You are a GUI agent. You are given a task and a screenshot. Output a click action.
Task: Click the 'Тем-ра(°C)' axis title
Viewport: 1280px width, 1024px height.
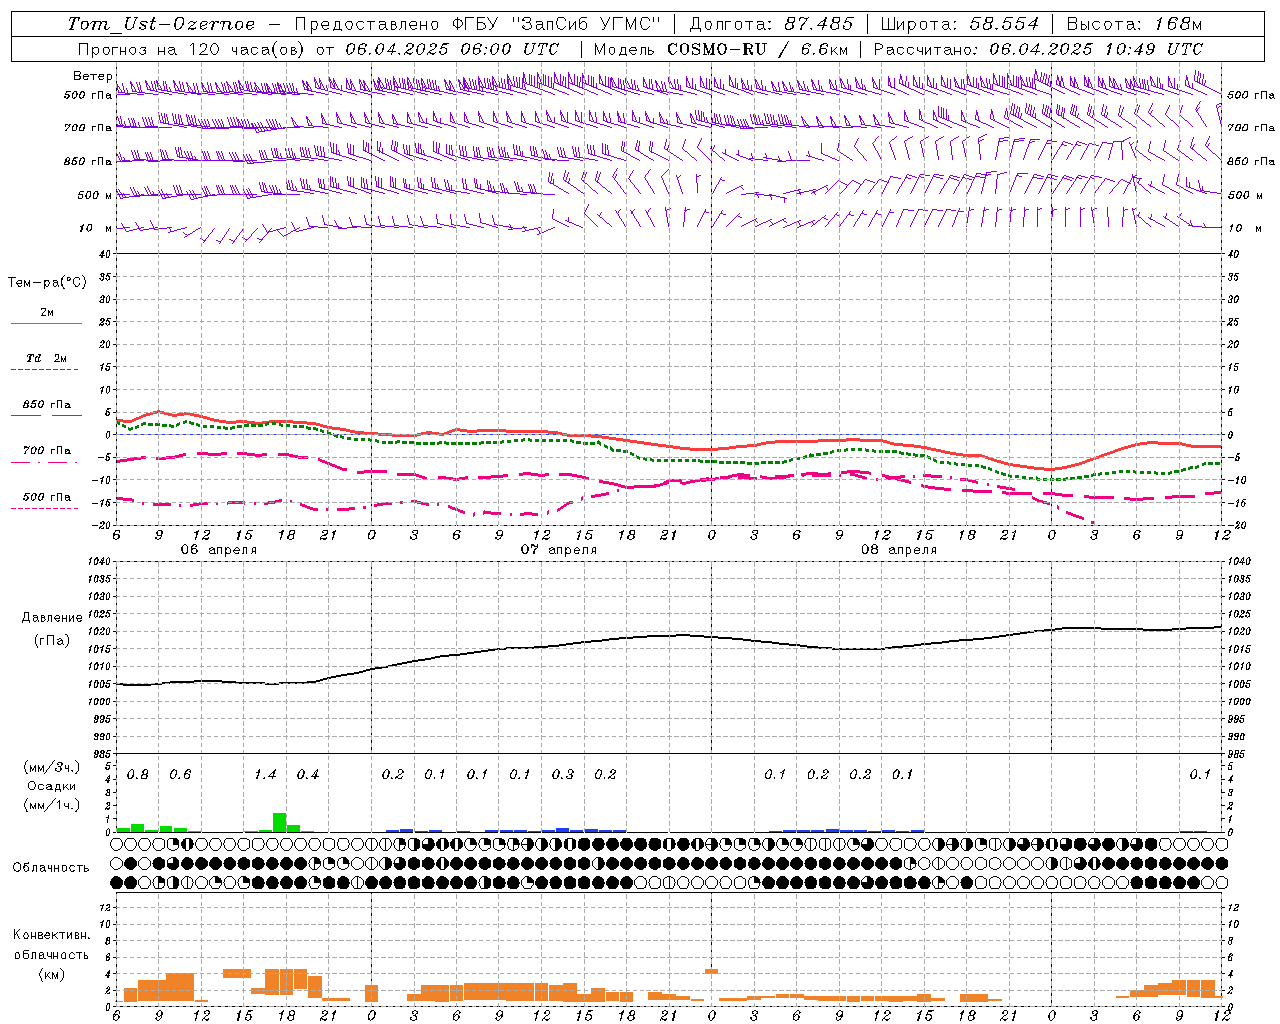47,282
